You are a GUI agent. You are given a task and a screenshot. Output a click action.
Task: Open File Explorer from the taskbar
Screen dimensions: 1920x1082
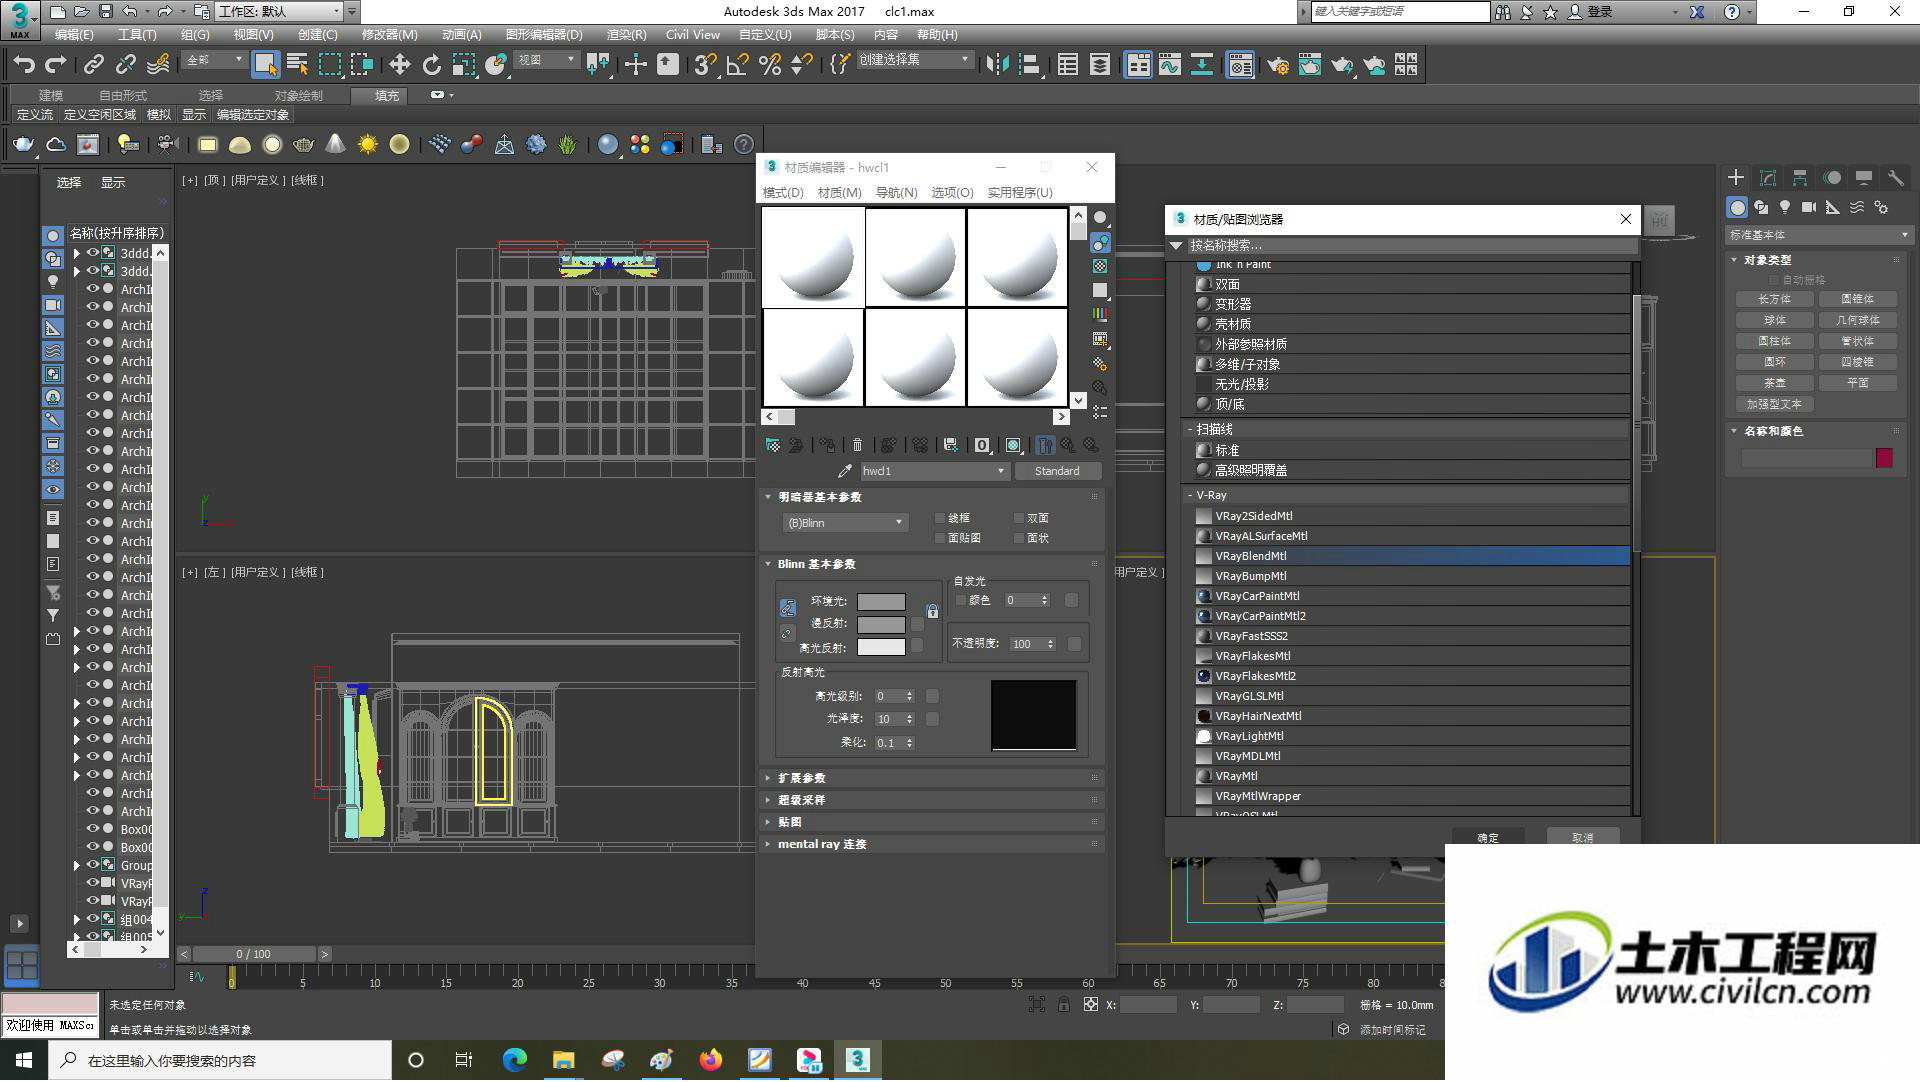(x=563, y=1061)
